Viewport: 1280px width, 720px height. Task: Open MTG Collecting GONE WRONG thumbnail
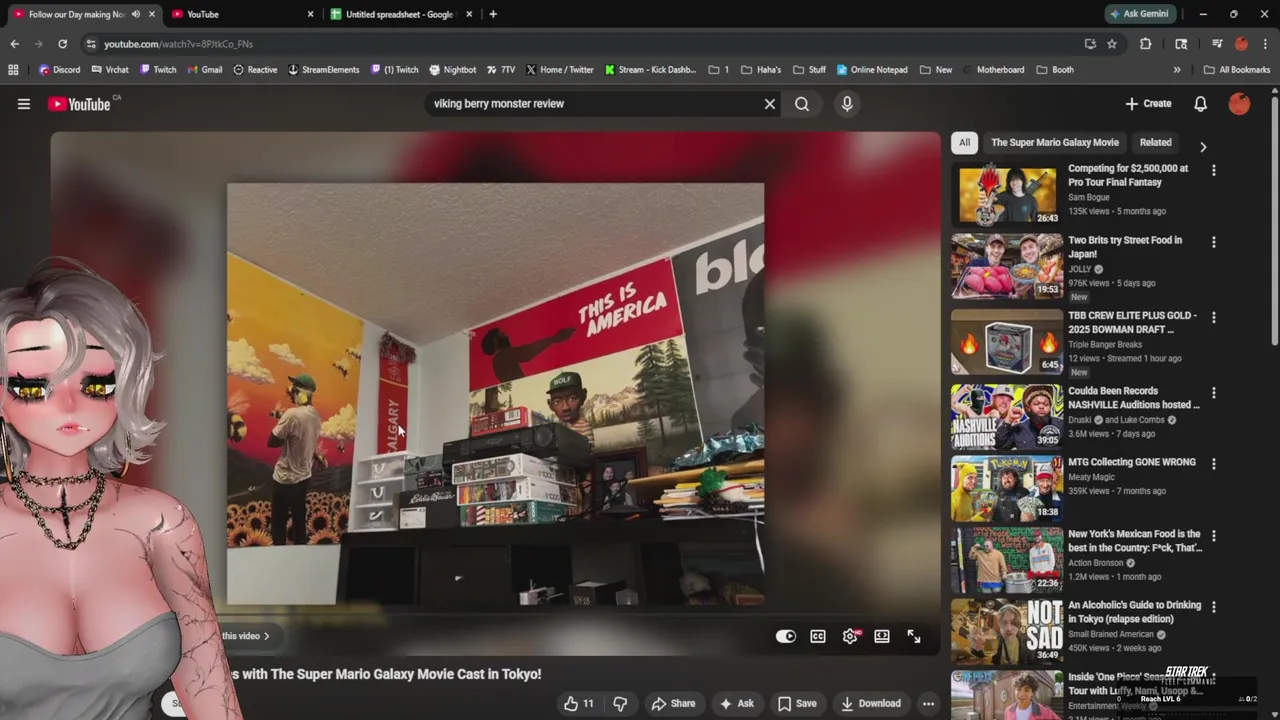coord(1007,489)
